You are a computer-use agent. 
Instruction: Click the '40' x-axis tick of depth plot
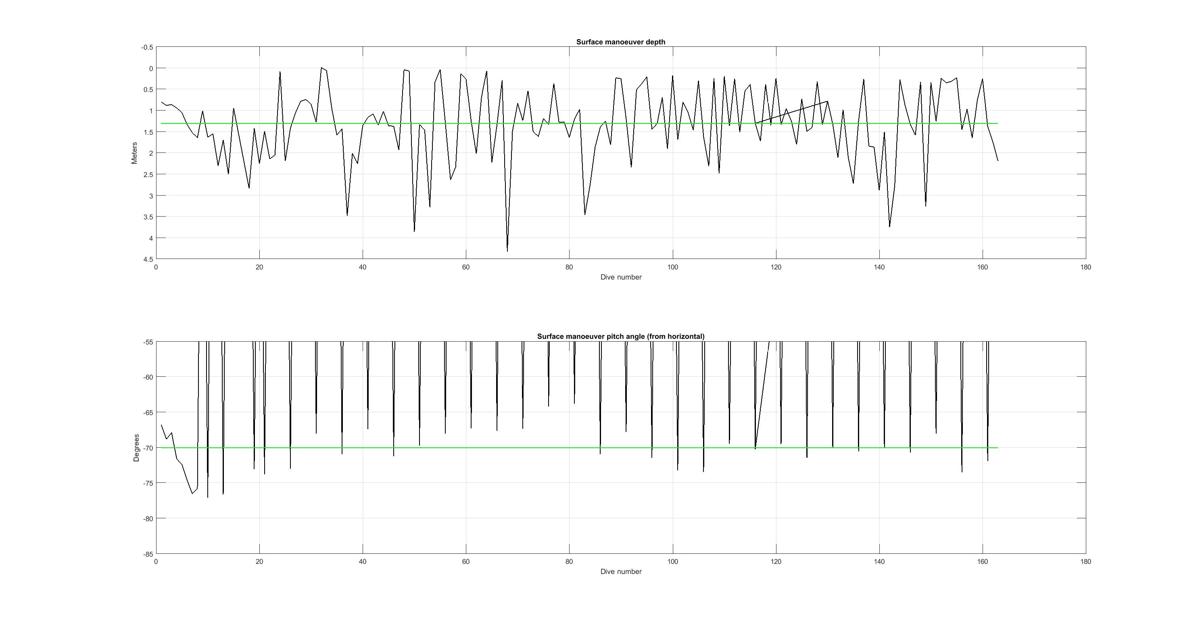point(363,267)
